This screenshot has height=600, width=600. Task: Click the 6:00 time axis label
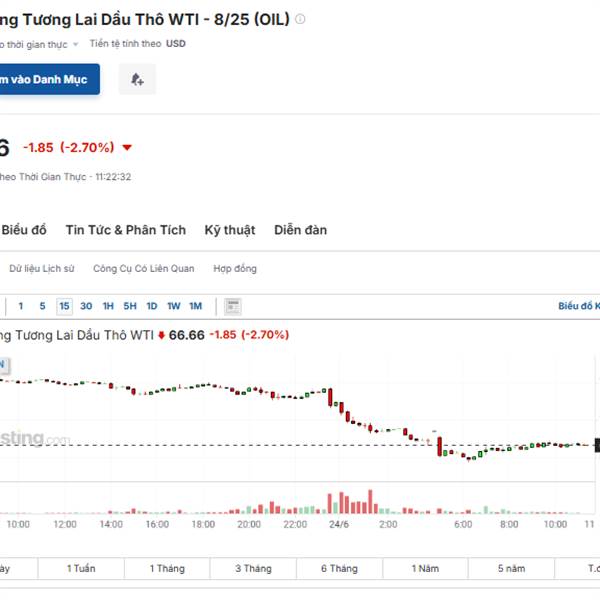[x=463, y=524]
